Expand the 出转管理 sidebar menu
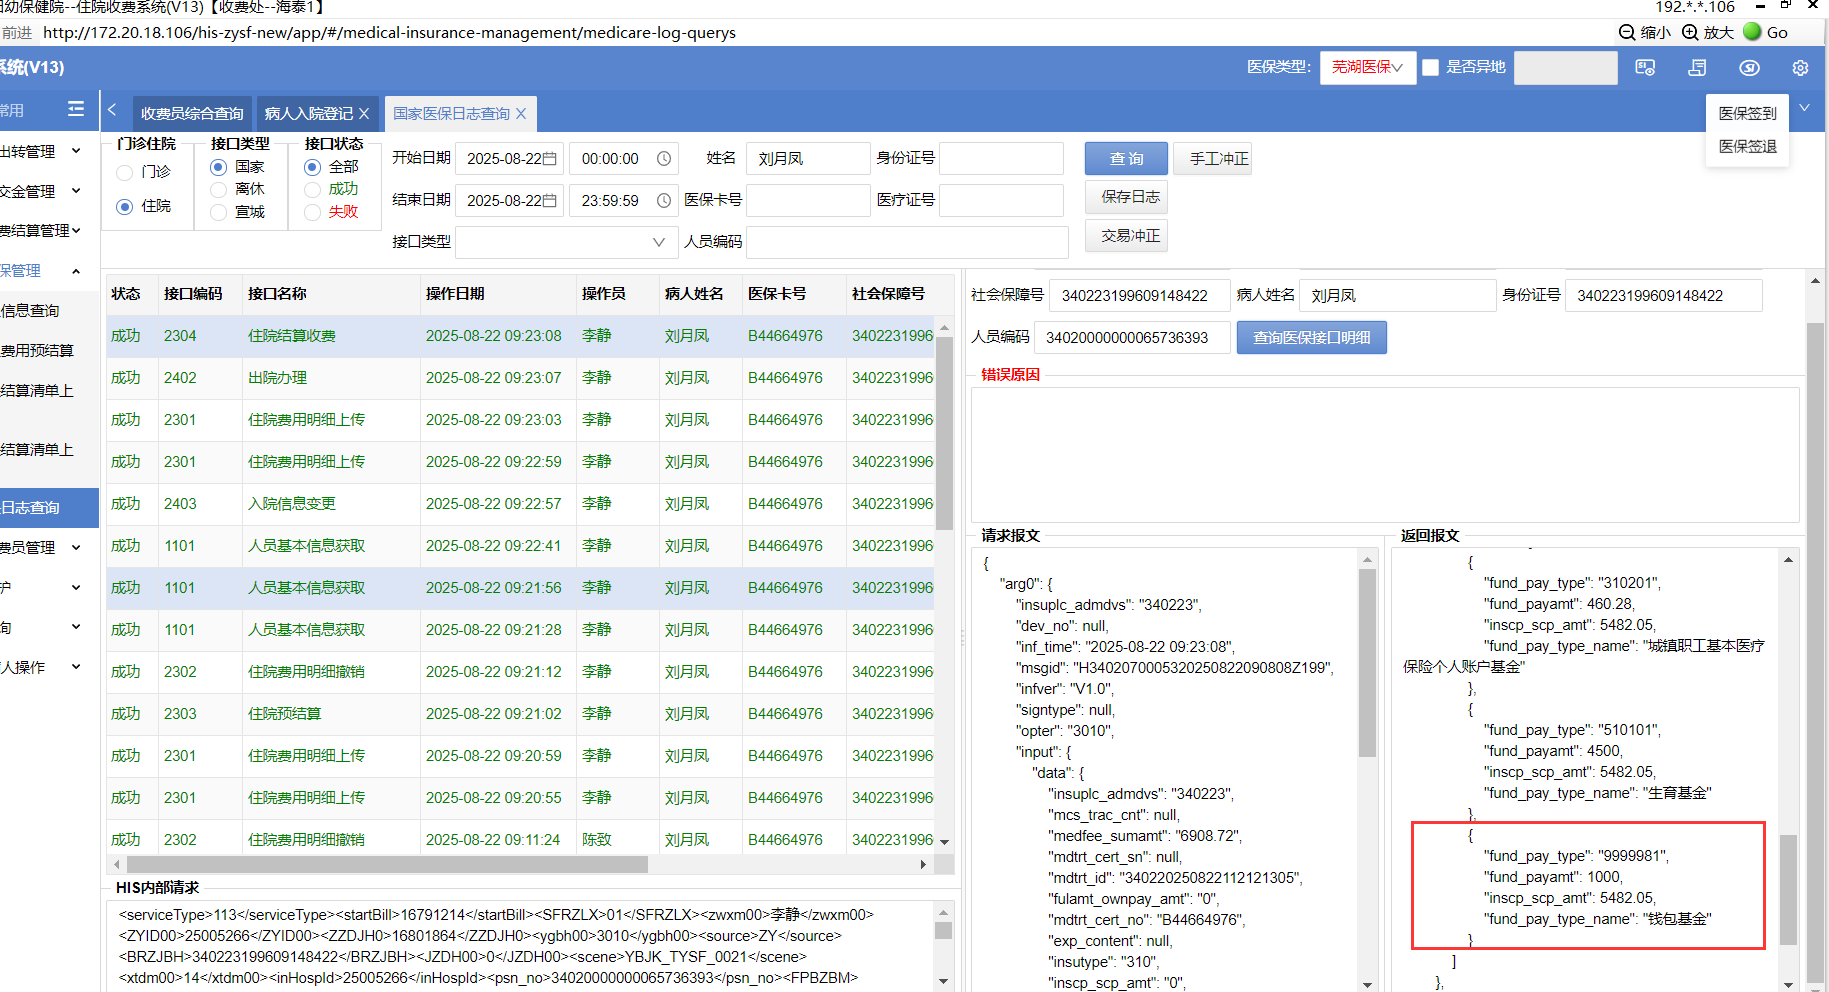 click(x=40, y=151)
